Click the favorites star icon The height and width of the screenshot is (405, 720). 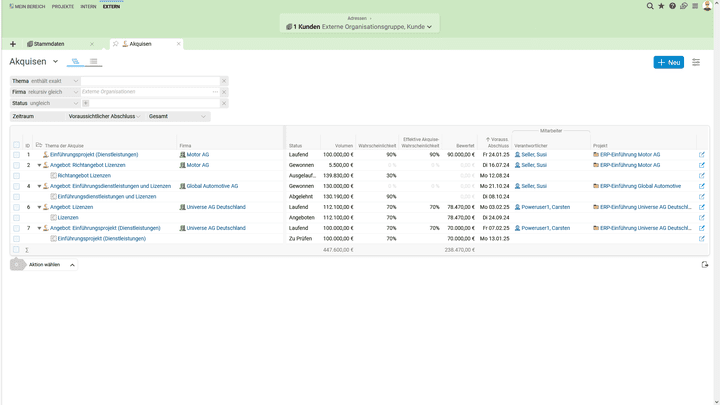pyautogui.click(x=661, y=6)
